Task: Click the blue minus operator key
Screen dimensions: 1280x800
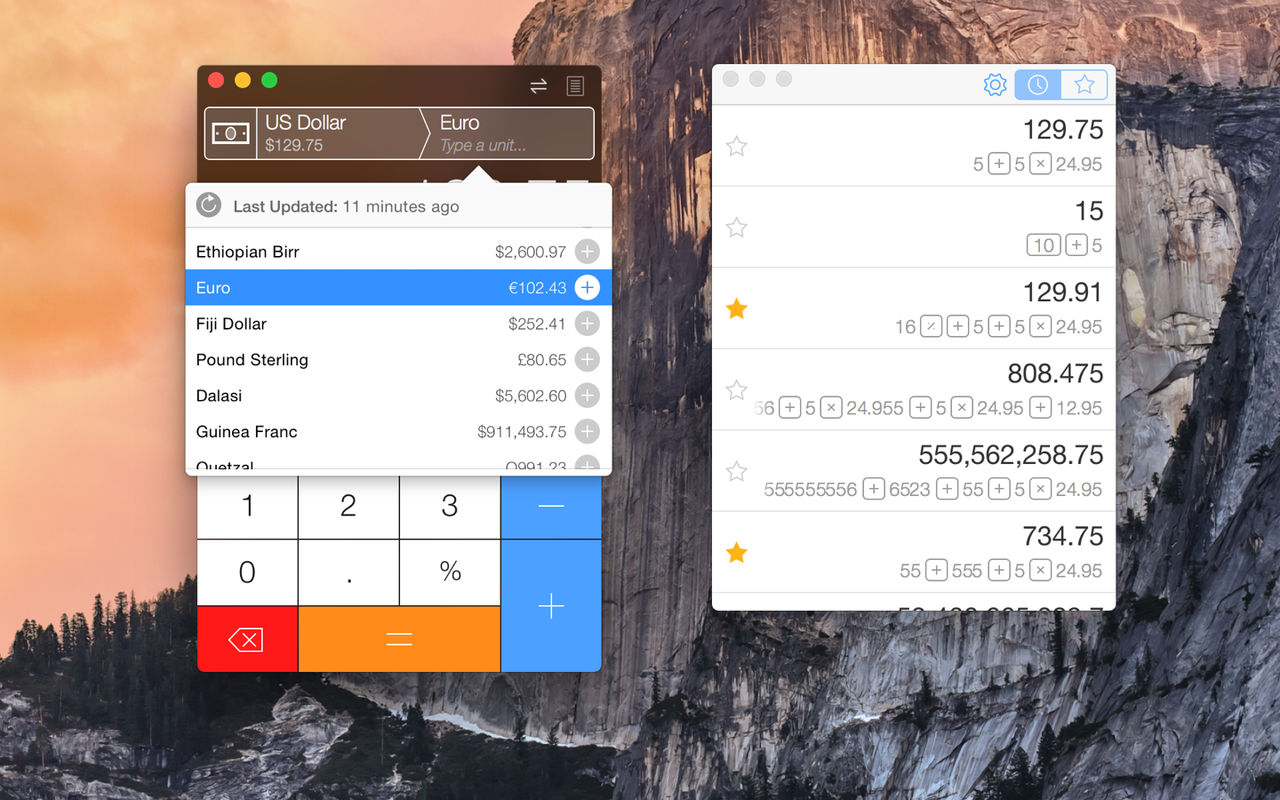Action: [551, 507]
